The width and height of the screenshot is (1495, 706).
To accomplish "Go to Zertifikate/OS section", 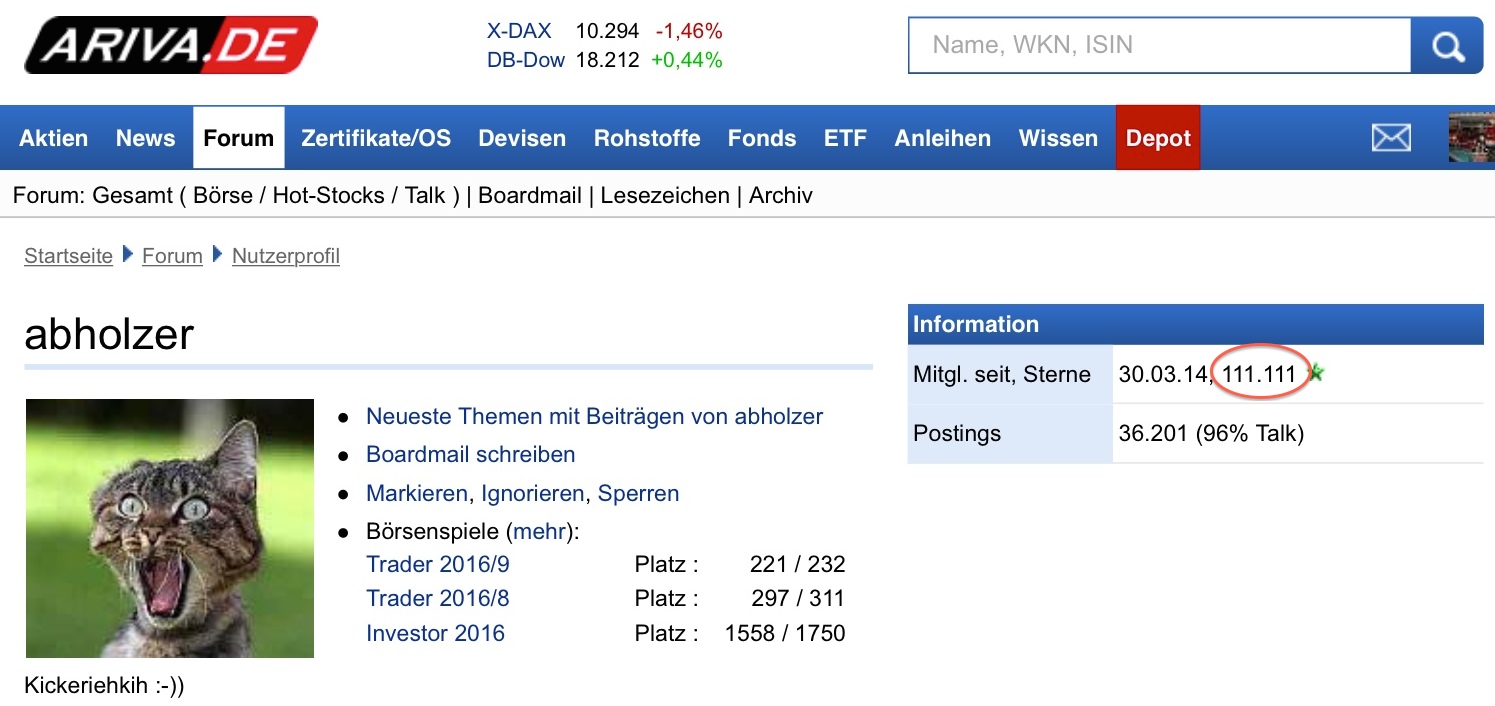I will point(376,138).
